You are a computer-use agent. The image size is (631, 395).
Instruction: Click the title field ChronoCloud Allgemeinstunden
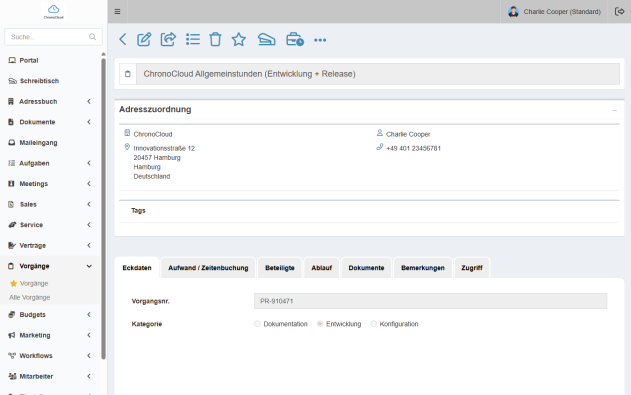(378, 74)
